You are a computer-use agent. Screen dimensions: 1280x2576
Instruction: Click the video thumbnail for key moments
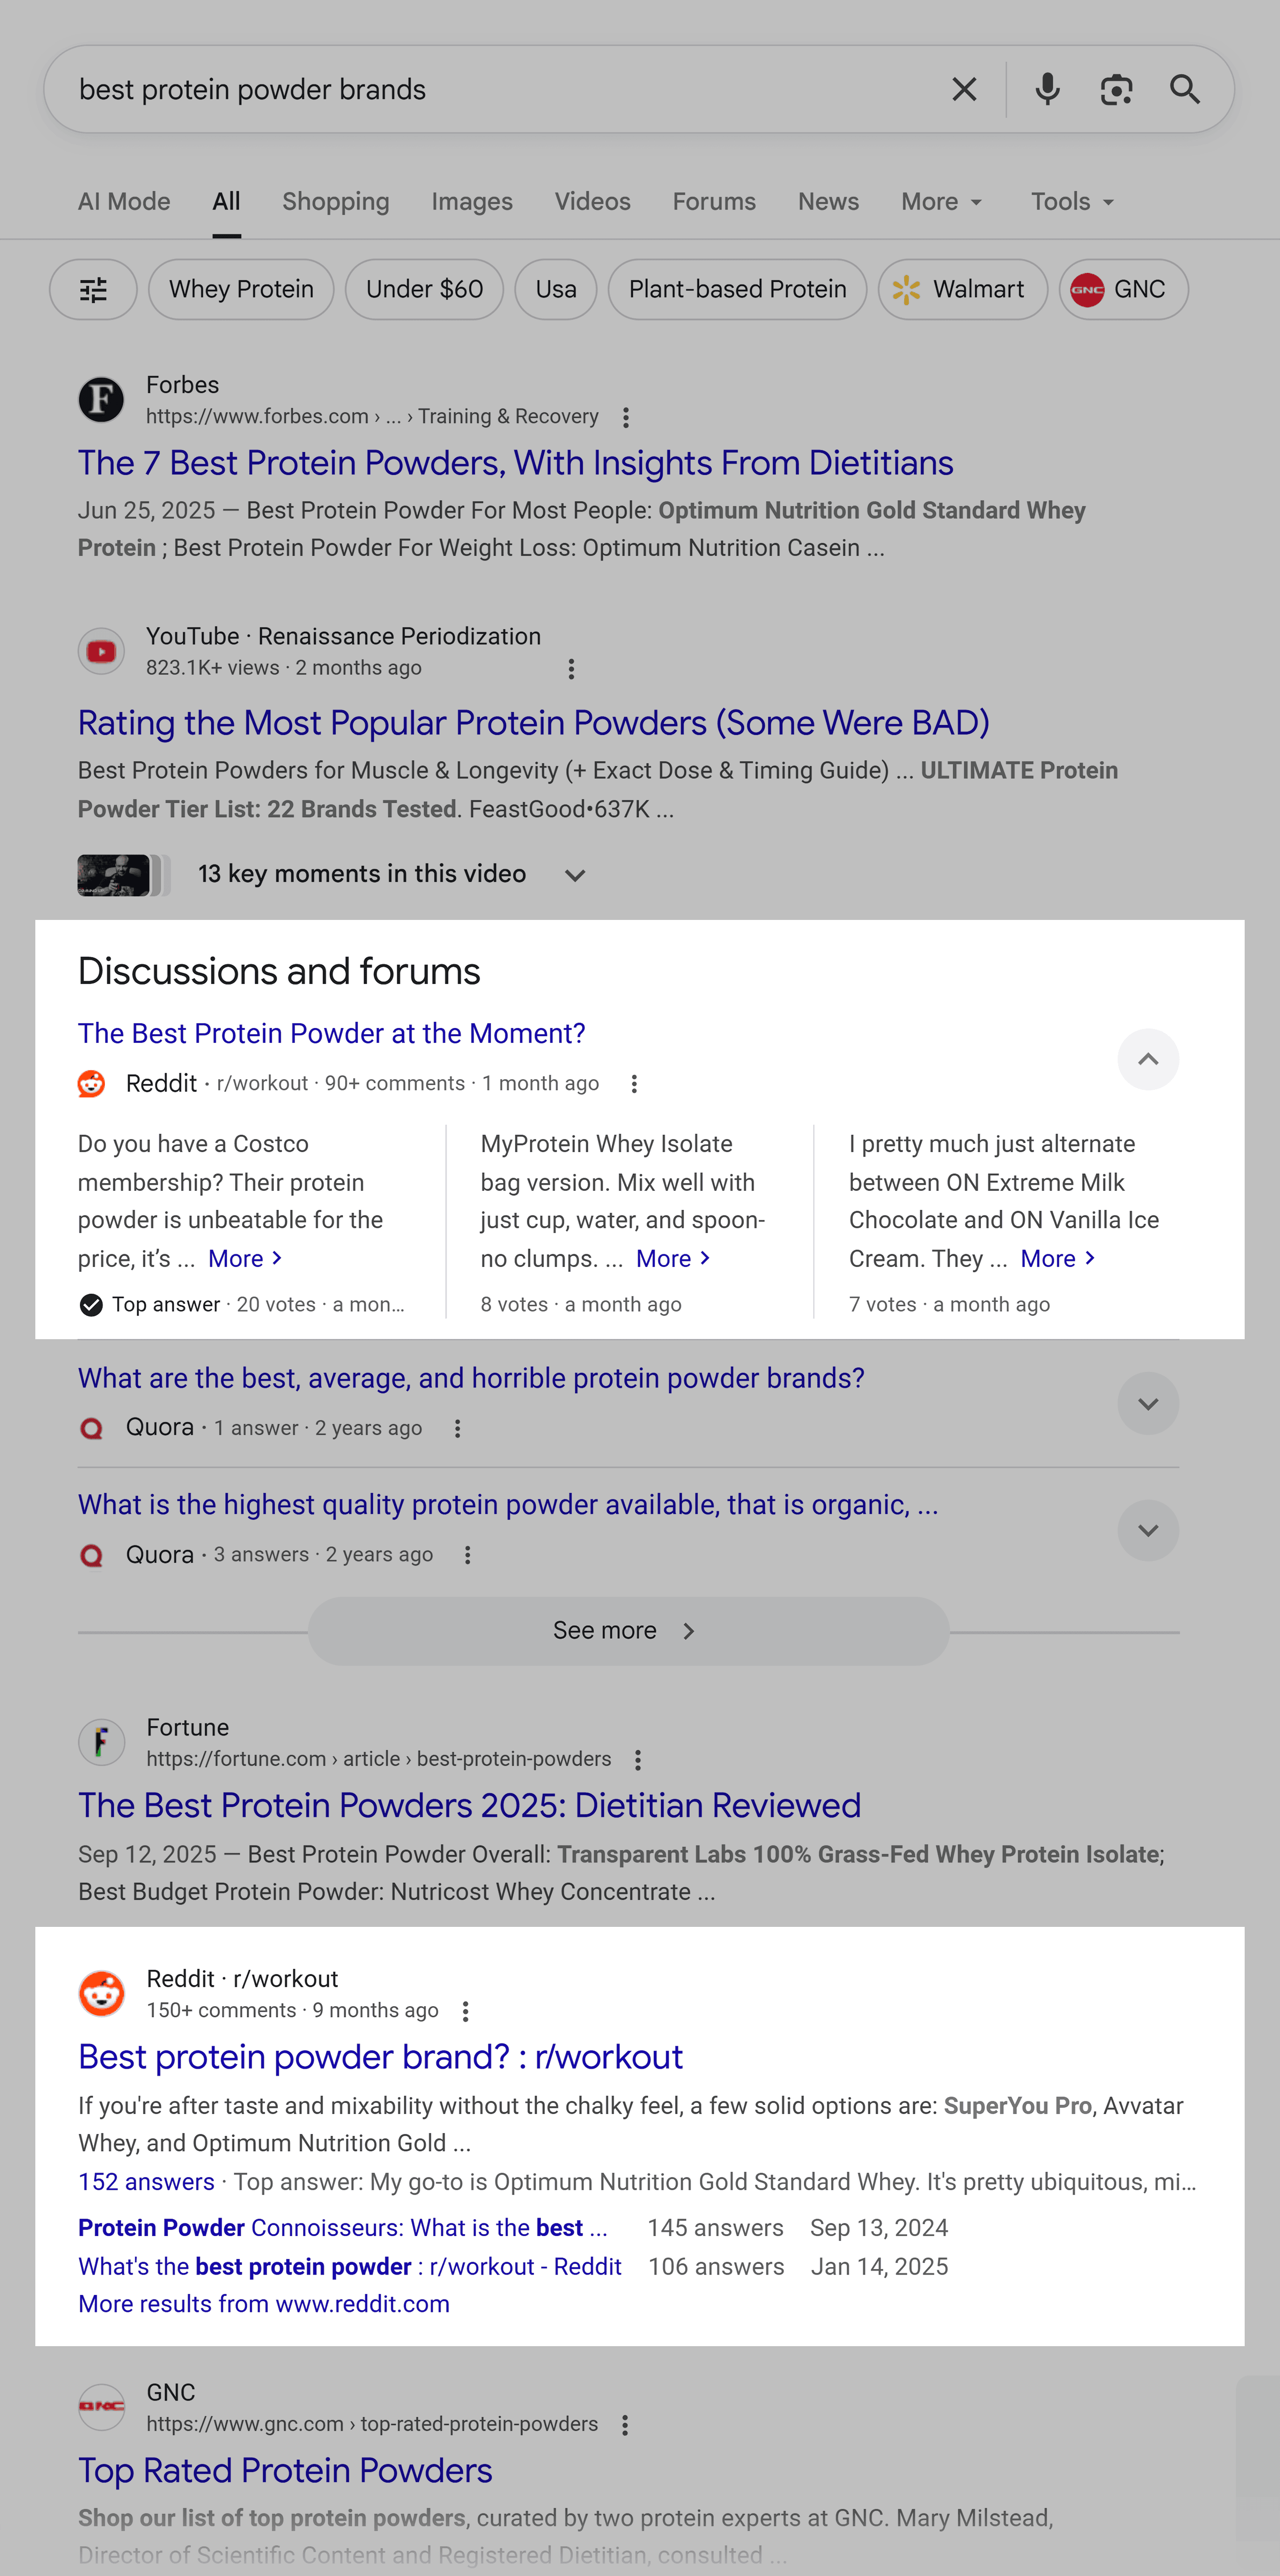tap(115, 875)
